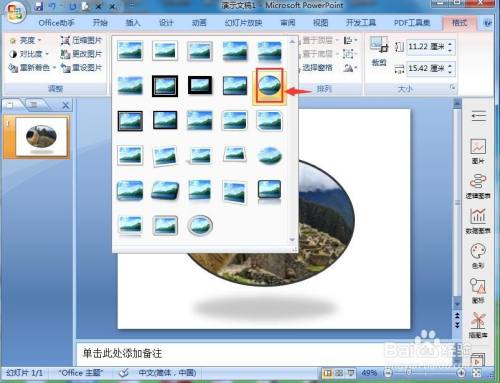The width and height of the screenshot is (500, 383).
Task: Choose the Thick Matte Black picture style
Action: [x=200, y=86]
